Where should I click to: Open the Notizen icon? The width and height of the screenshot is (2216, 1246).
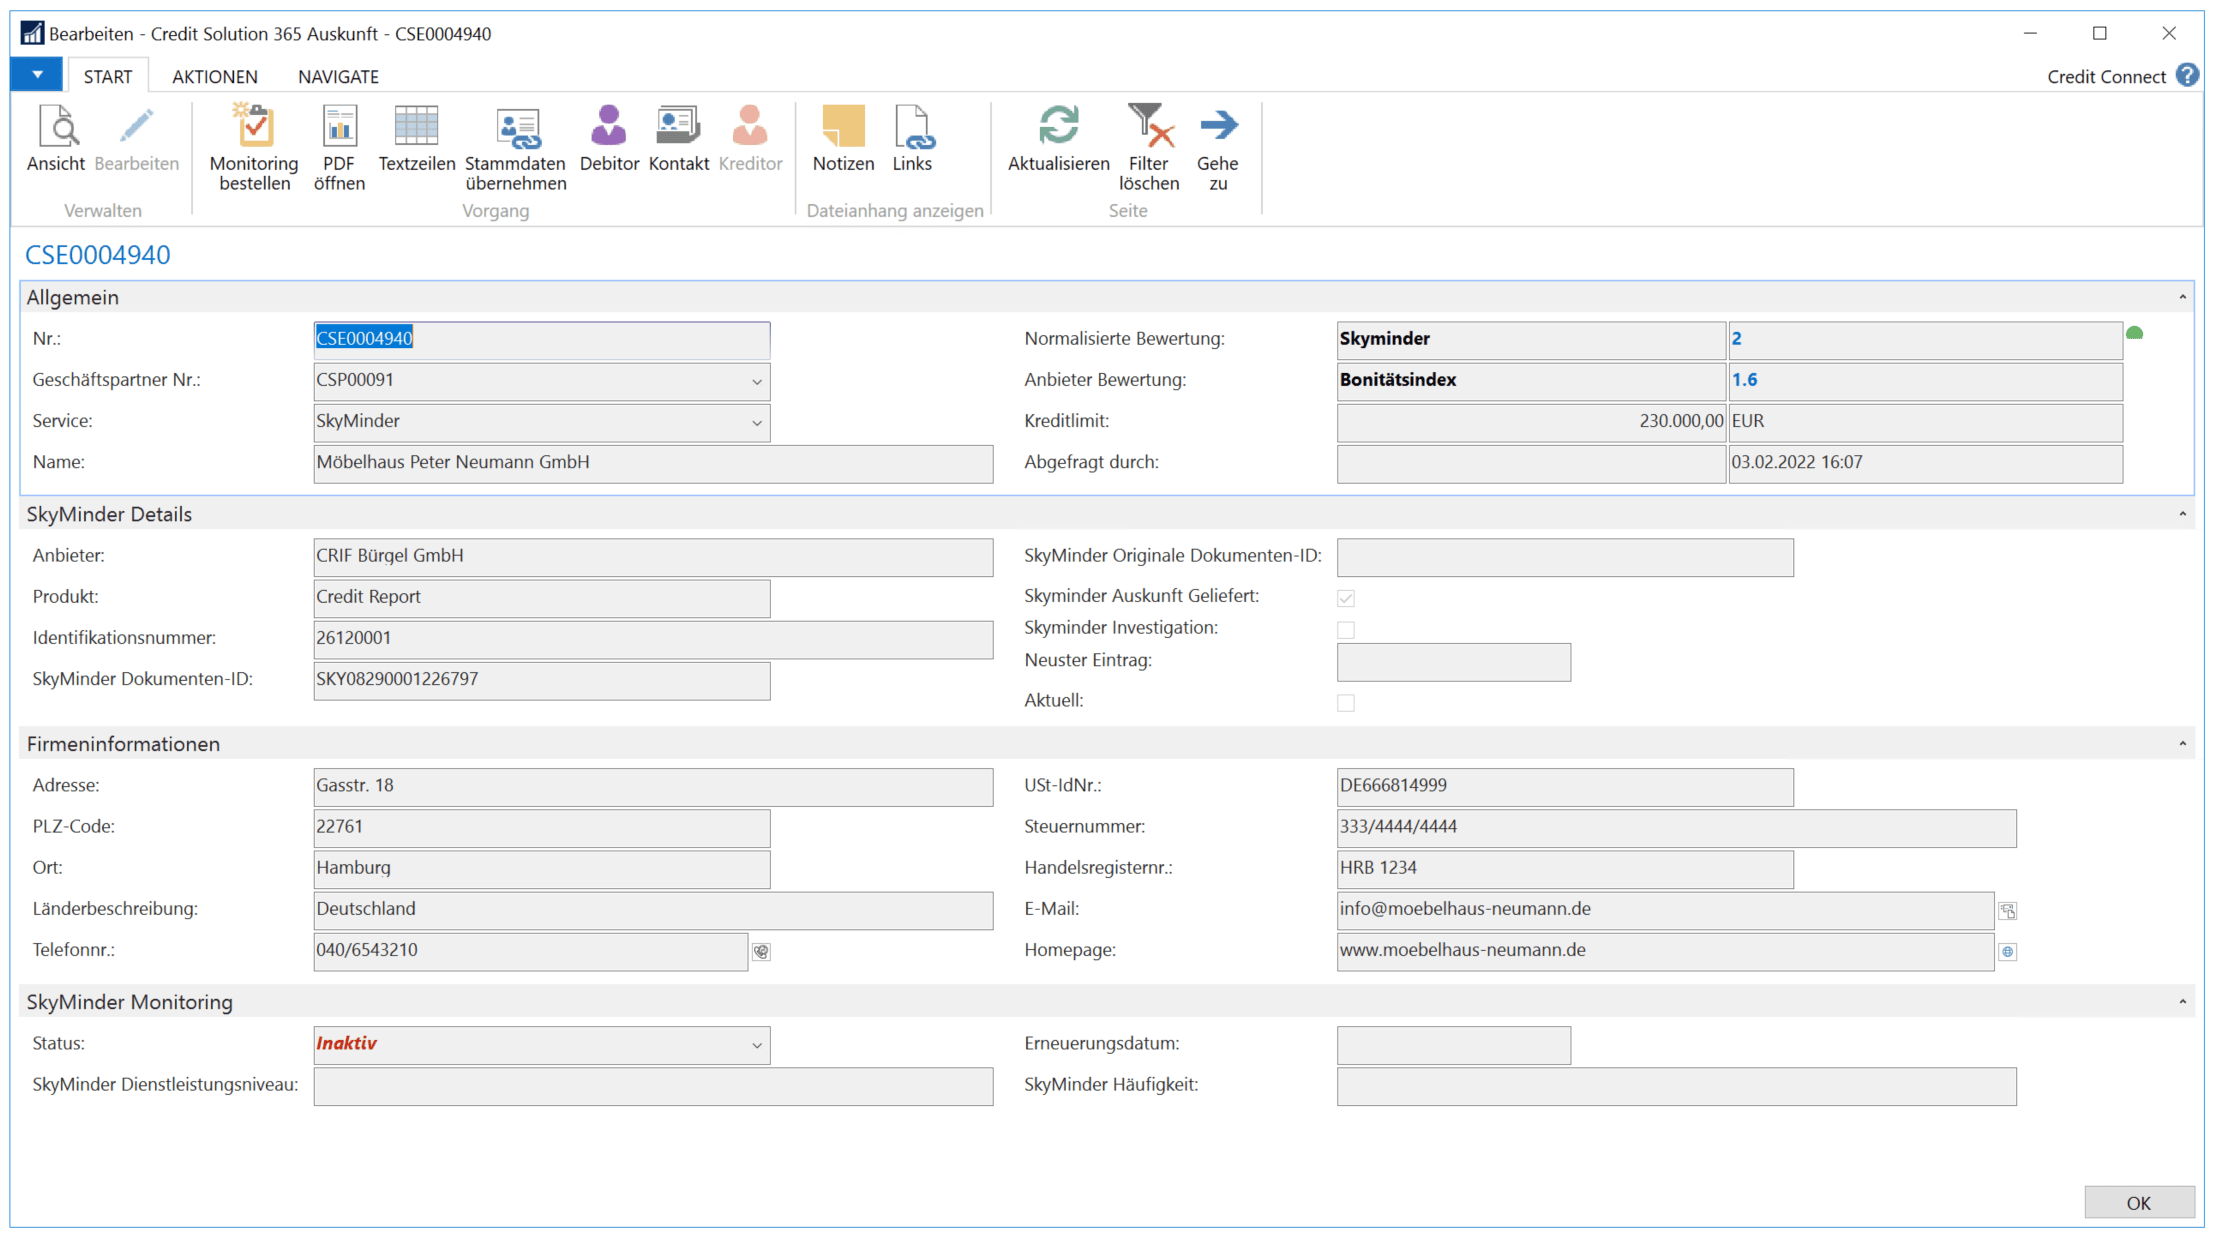(x=843, y=128)
